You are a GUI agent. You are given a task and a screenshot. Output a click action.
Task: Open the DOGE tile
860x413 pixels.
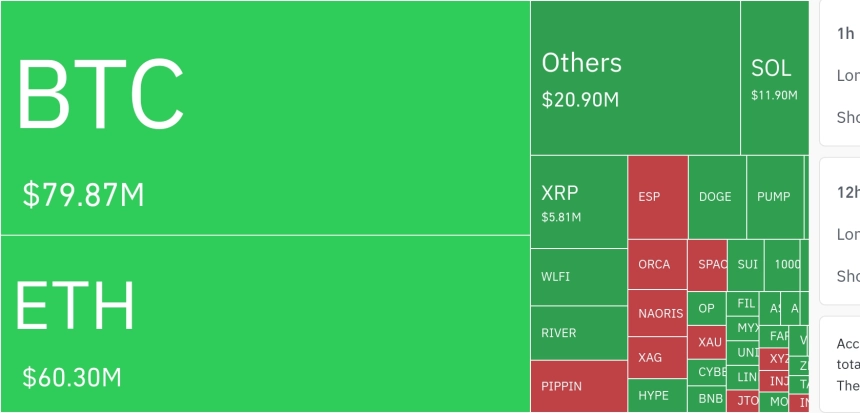[x=717, y=197]
